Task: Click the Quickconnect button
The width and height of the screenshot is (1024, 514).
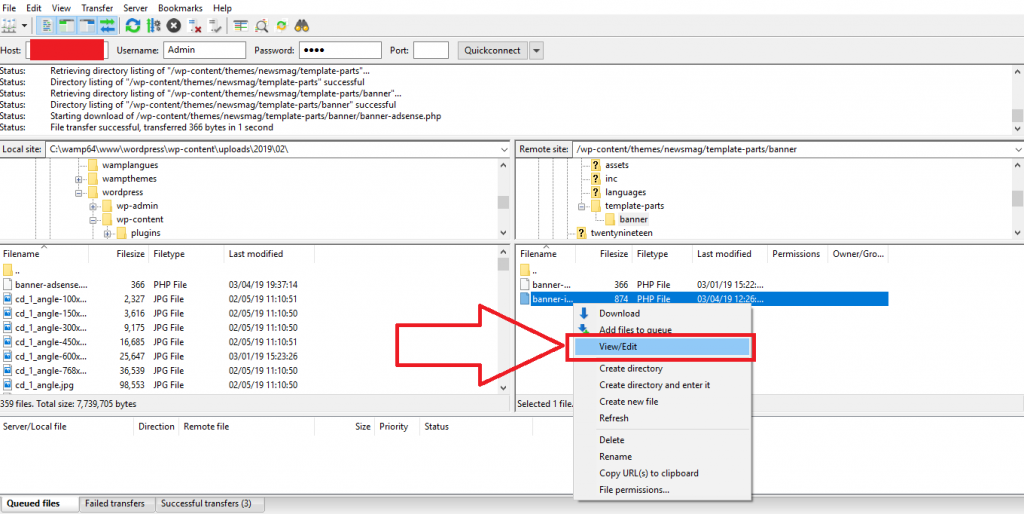Action: coord(492,50)
